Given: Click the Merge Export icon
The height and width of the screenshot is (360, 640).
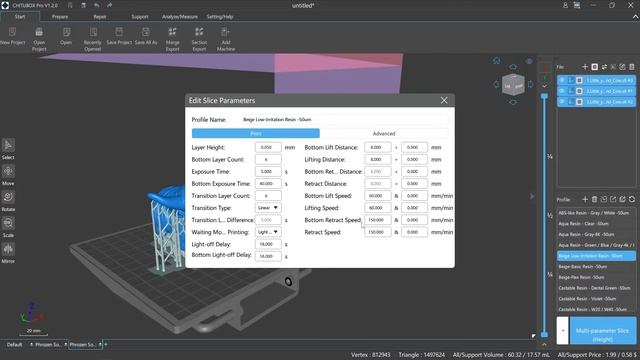Looking at the screenshot, I should [x=173, y=32].
